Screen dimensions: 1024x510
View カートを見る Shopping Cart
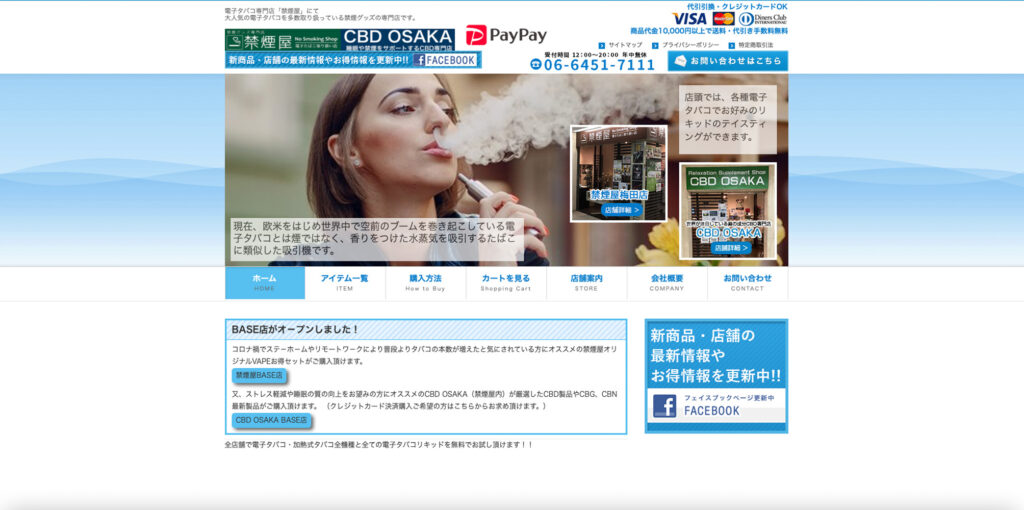[x=506, y=283]
